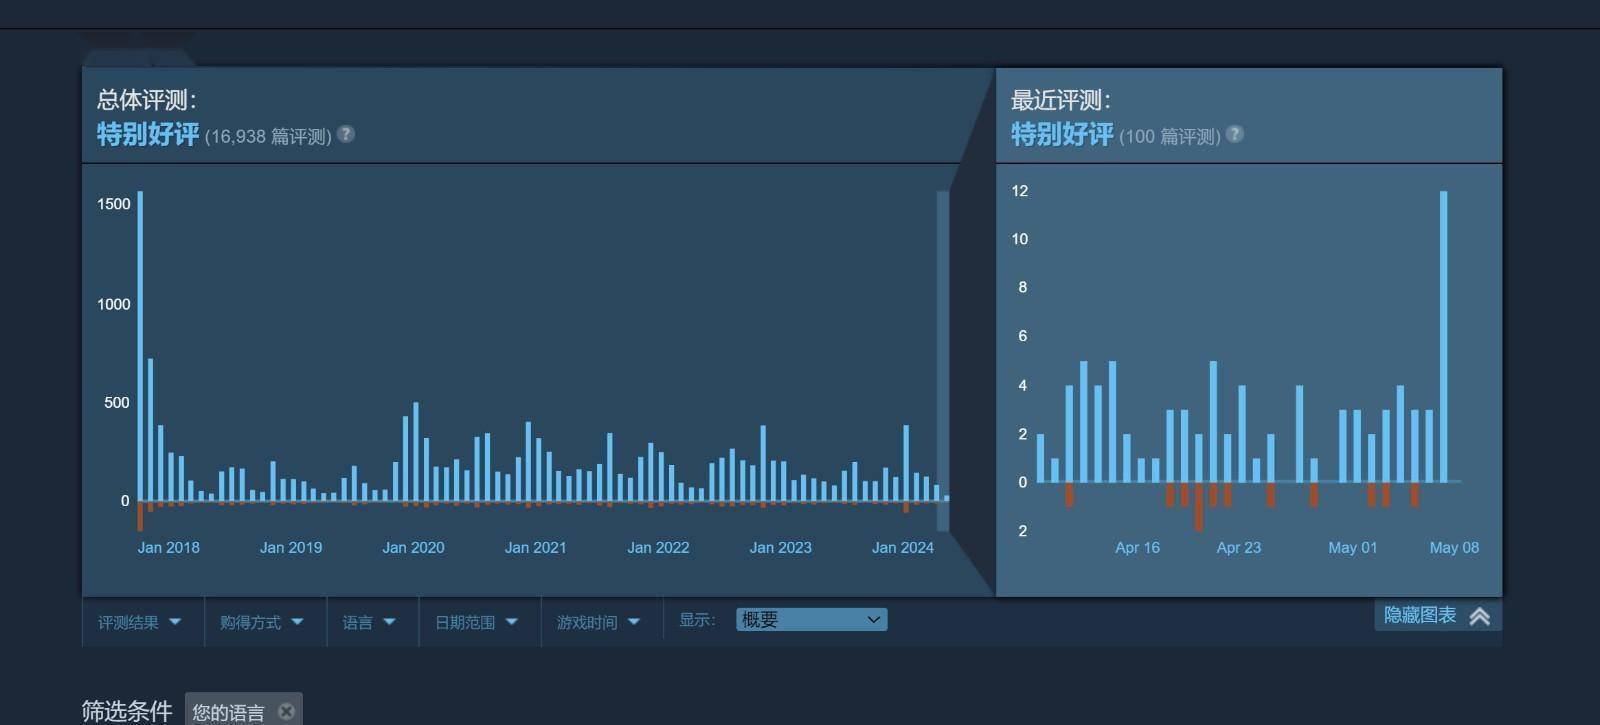Click the 筛选条件 label text
This screenshot has height=725, width=1600.
[x=127, y=711]
